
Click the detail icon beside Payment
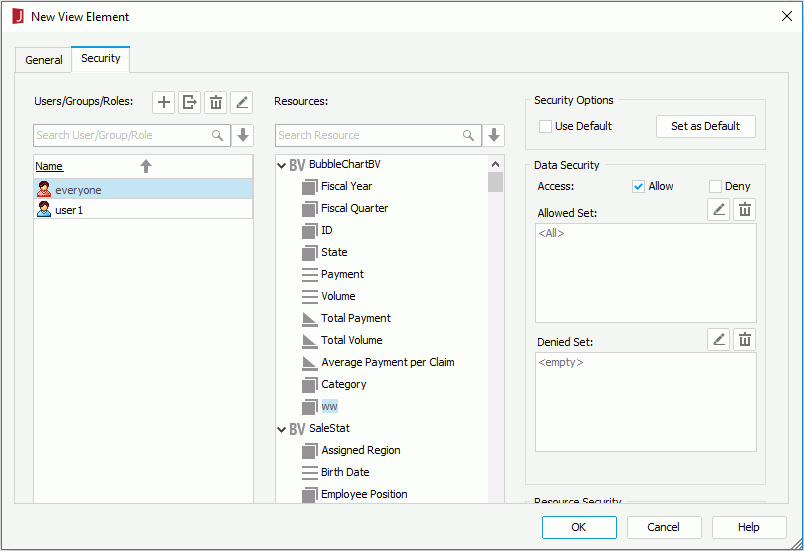(310, 275)
